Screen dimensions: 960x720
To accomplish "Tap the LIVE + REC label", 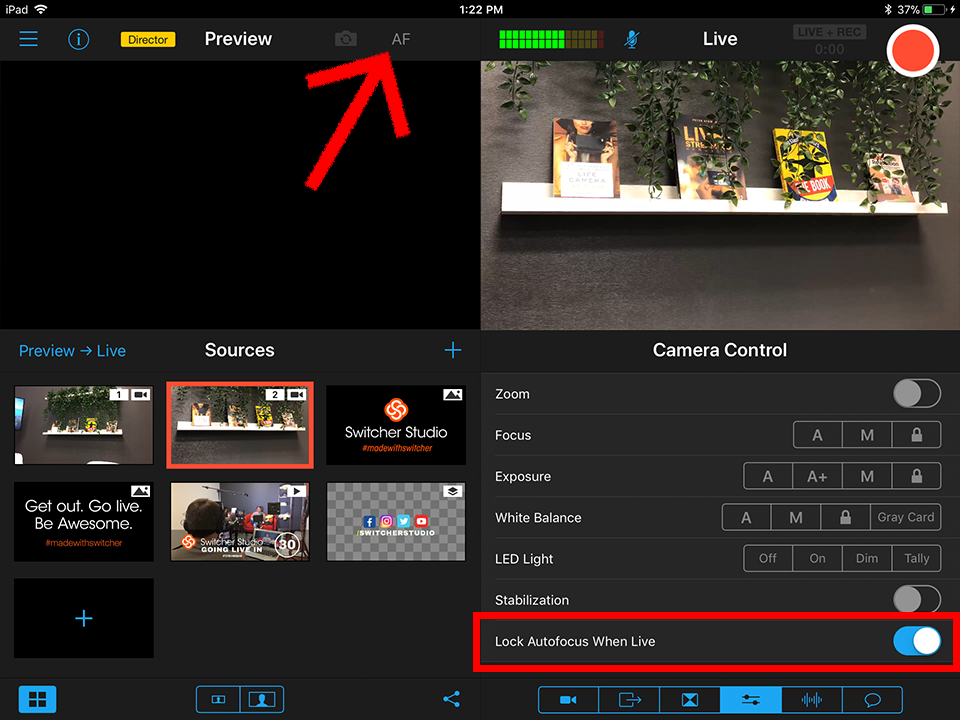I will [829, 32].
